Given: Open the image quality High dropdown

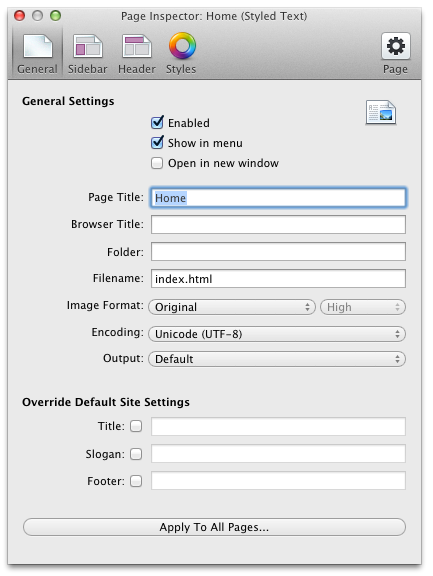Looking at the screenshot, I should pyautogui.click(x=363, y=307).
